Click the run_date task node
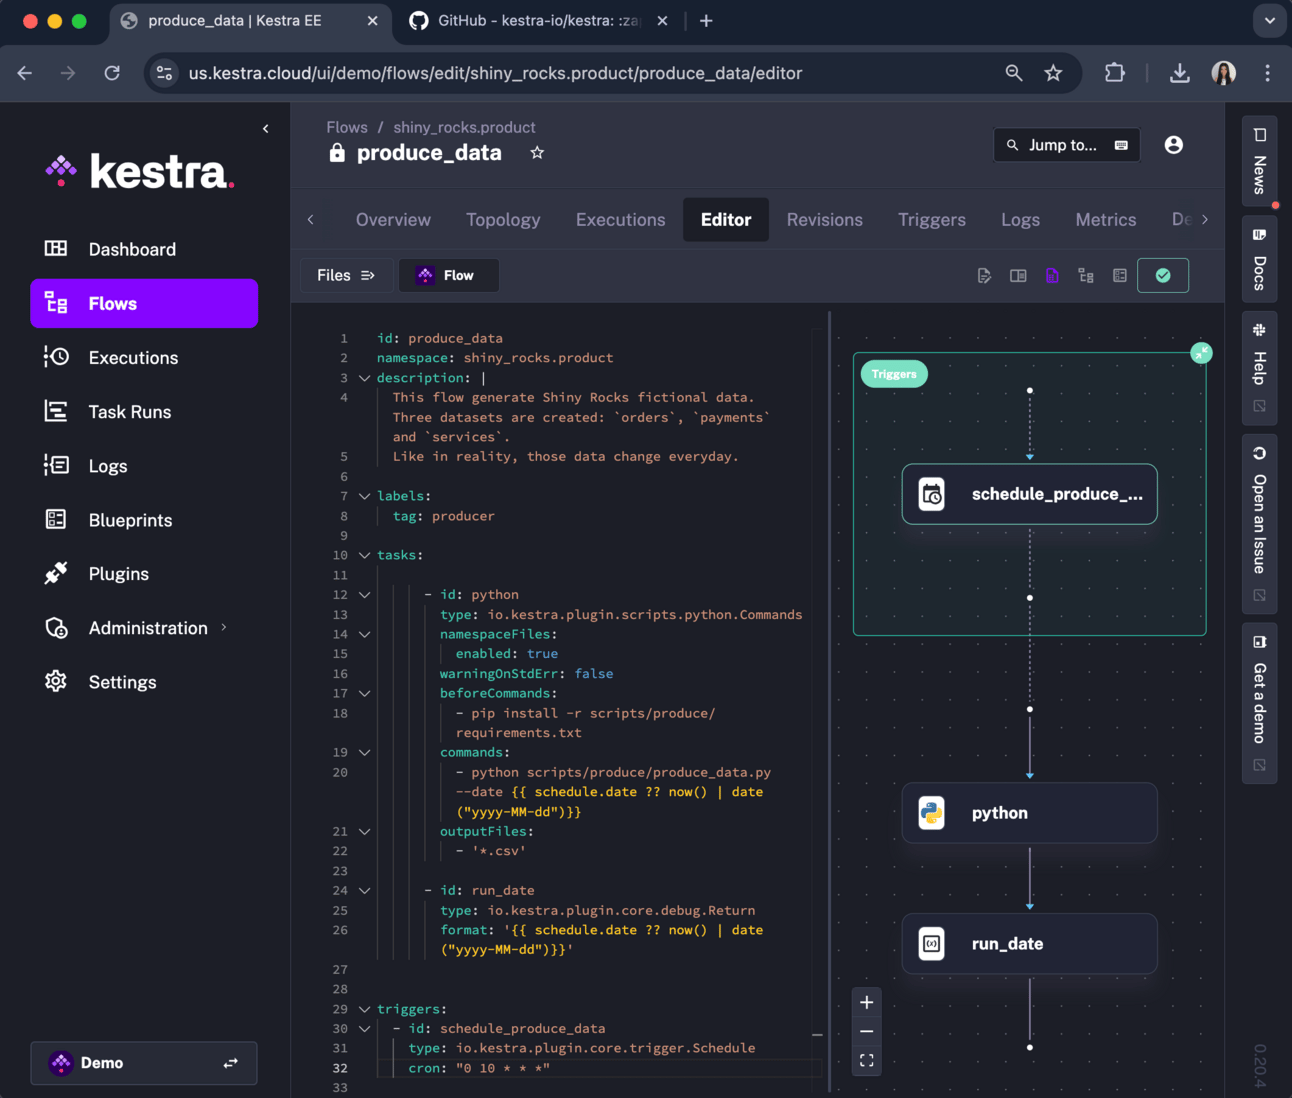Image resolution: width=1292 pixels, height=1098 pixels. point(1029,943)
